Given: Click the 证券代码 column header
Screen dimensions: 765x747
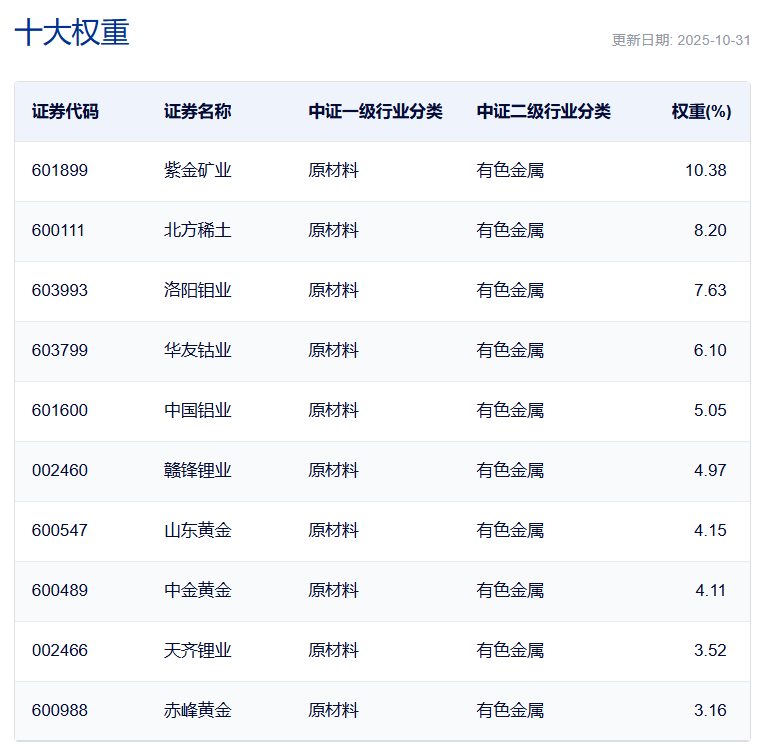Looking at the screenshot, I should [65, 111].
